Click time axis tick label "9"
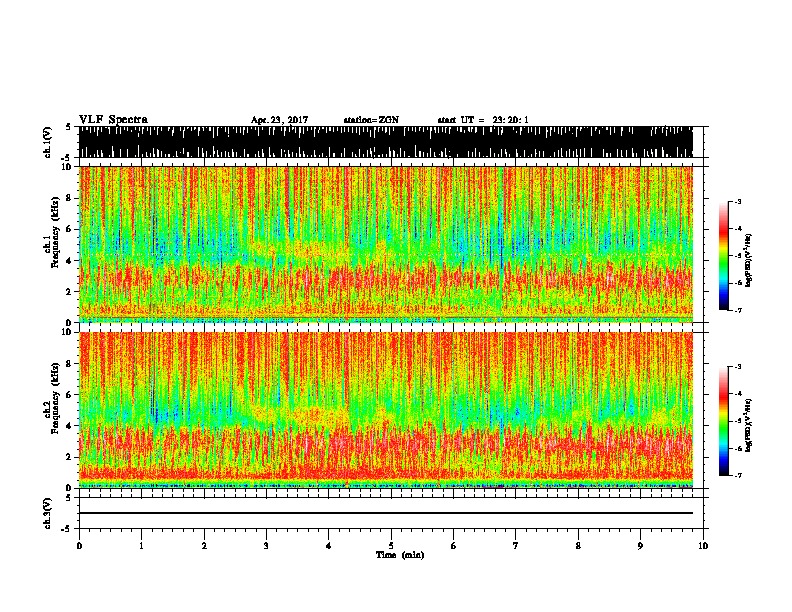The image size is (792, 612). pyautogui.click(x=640, y=546)
